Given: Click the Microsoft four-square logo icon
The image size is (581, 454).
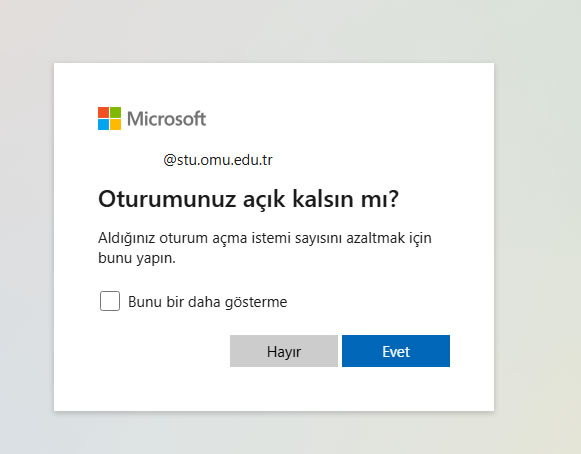Looking at the screenshot, I should pyautogui.click(x=109, y=119).
